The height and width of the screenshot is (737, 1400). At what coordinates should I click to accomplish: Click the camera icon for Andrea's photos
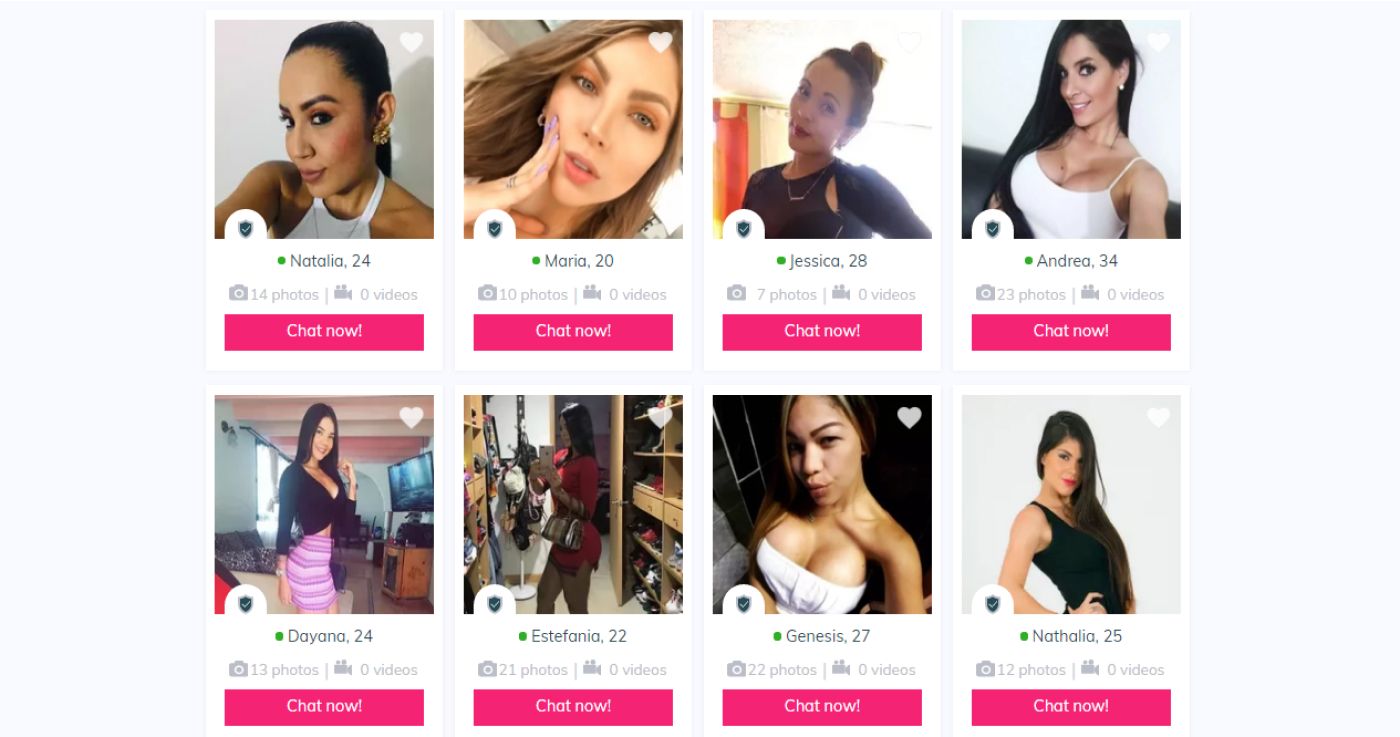[985, 293]
